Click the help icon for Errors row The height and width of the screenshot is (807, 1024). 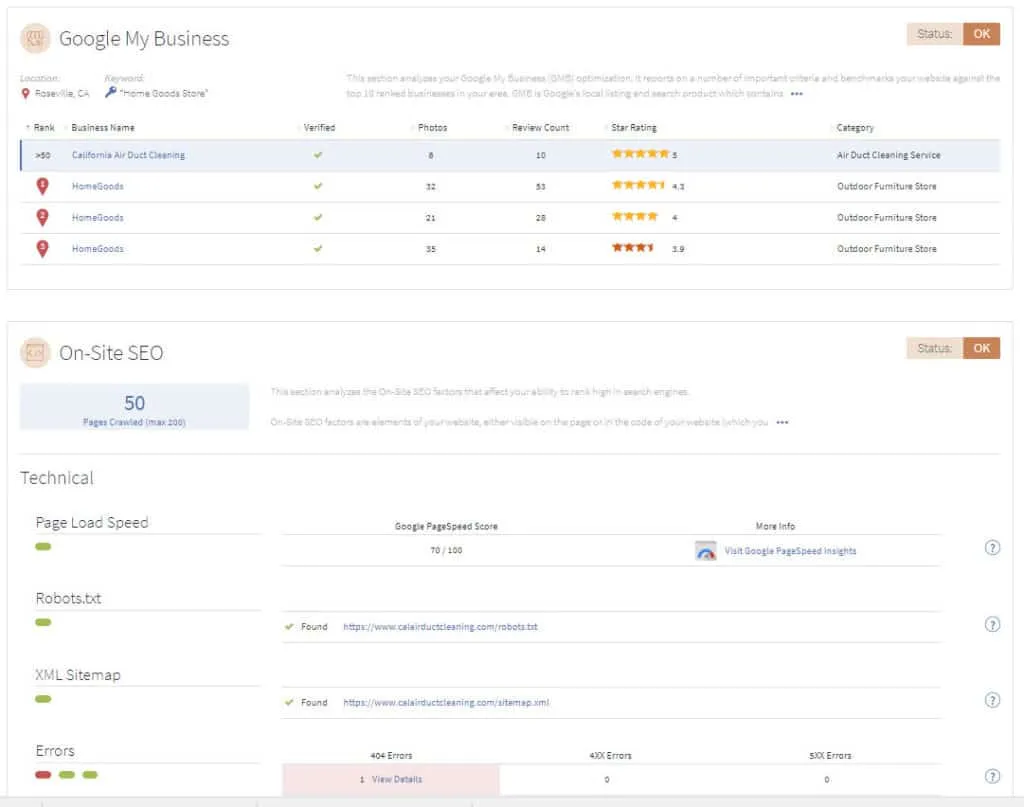pos(992,776)
